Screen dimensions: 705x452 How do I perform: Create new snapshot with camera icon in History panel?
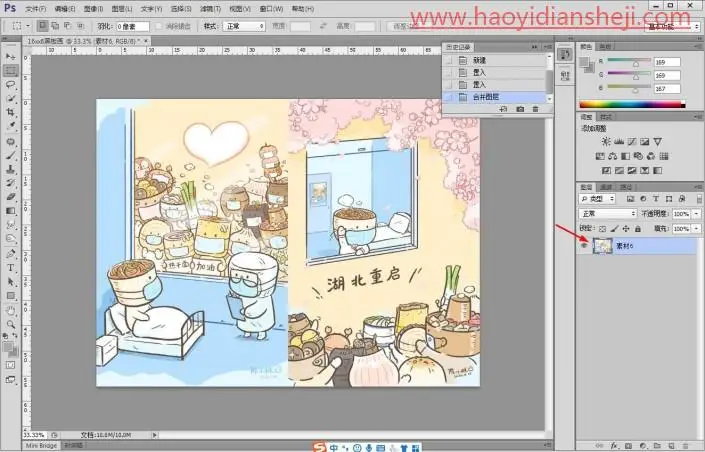point(520,109)
